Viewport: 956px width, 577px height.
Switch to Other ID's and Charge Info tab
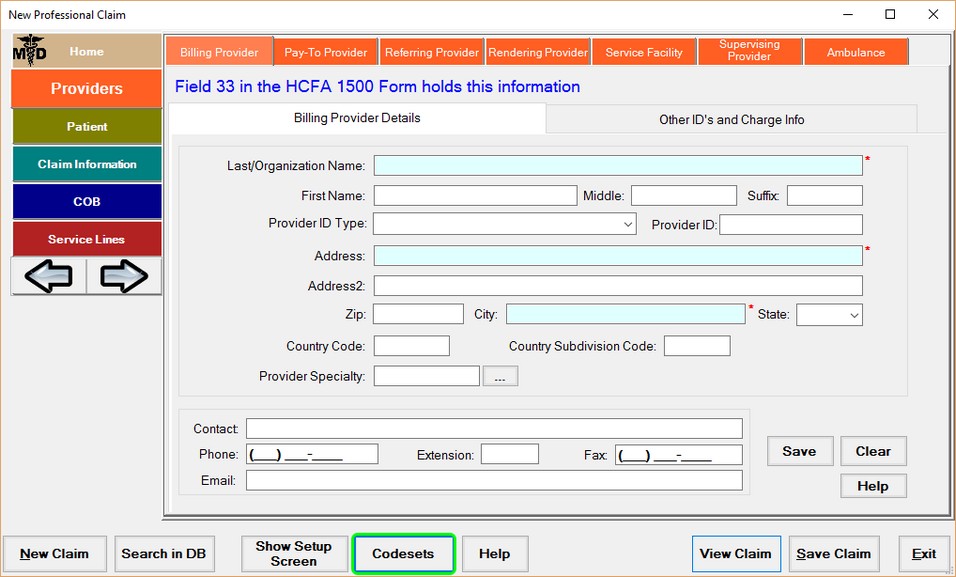coord(731,119)
